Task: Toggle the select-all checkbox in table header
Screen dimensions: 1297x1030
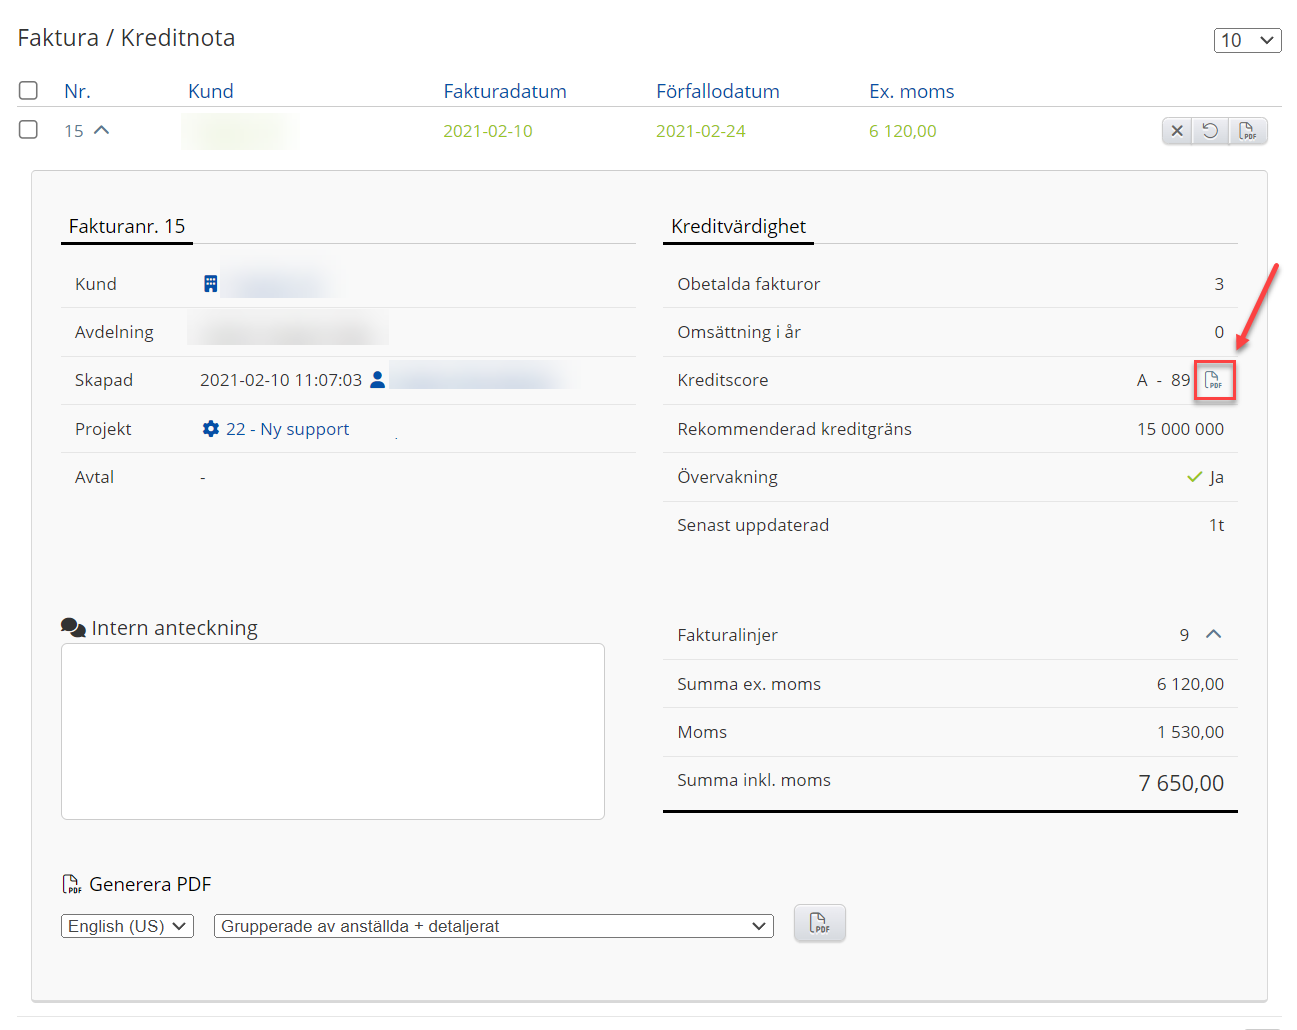Action: coord(29,91)
